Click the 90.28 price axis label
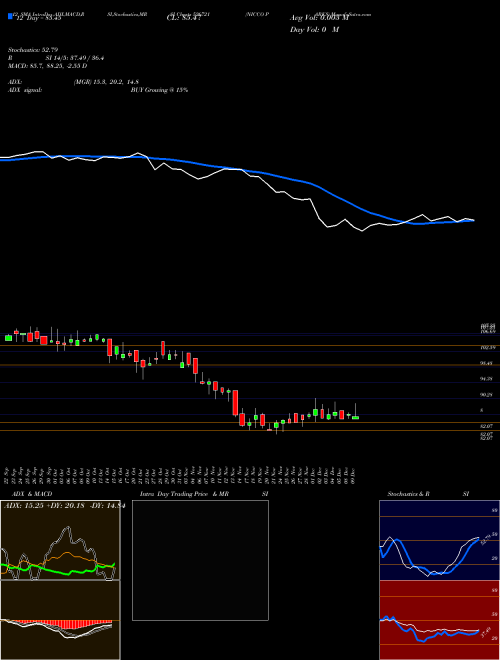Viewport: 500px width, 660px height. point(487,395)
